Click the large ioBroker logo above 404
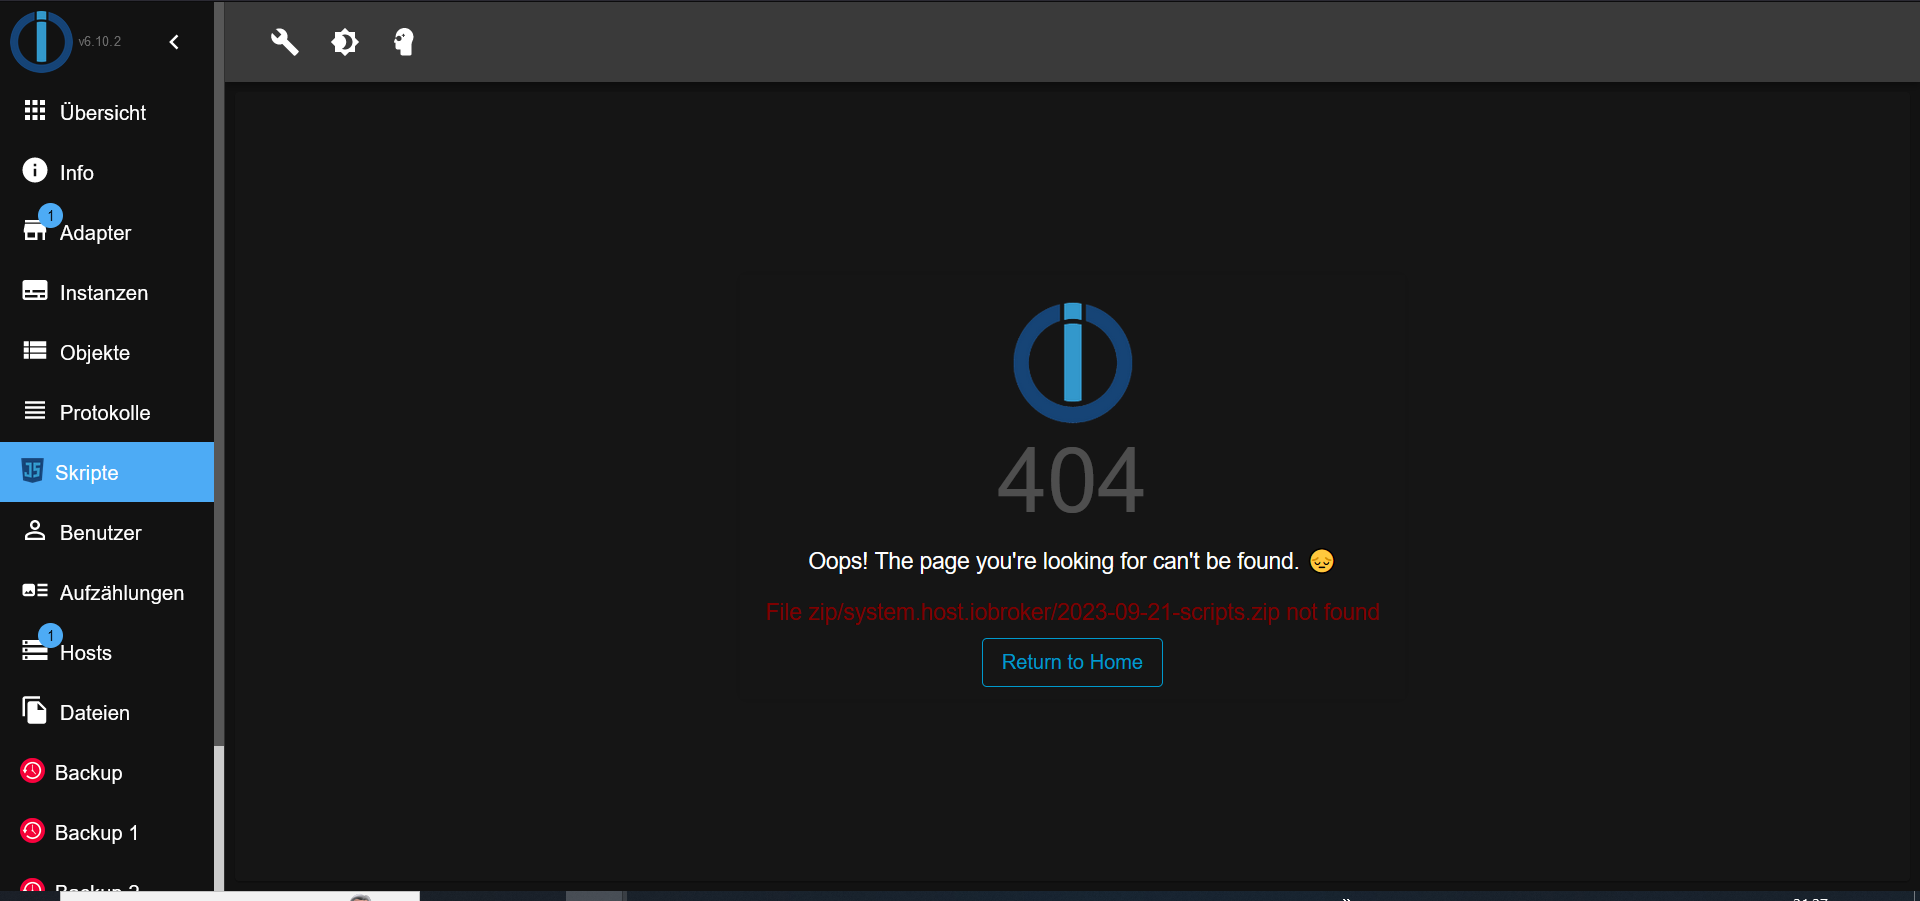 click(1073, 362)
